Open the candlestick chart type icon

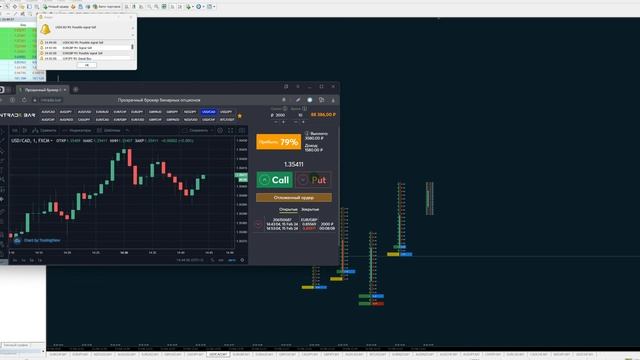[x=24, y=131]
